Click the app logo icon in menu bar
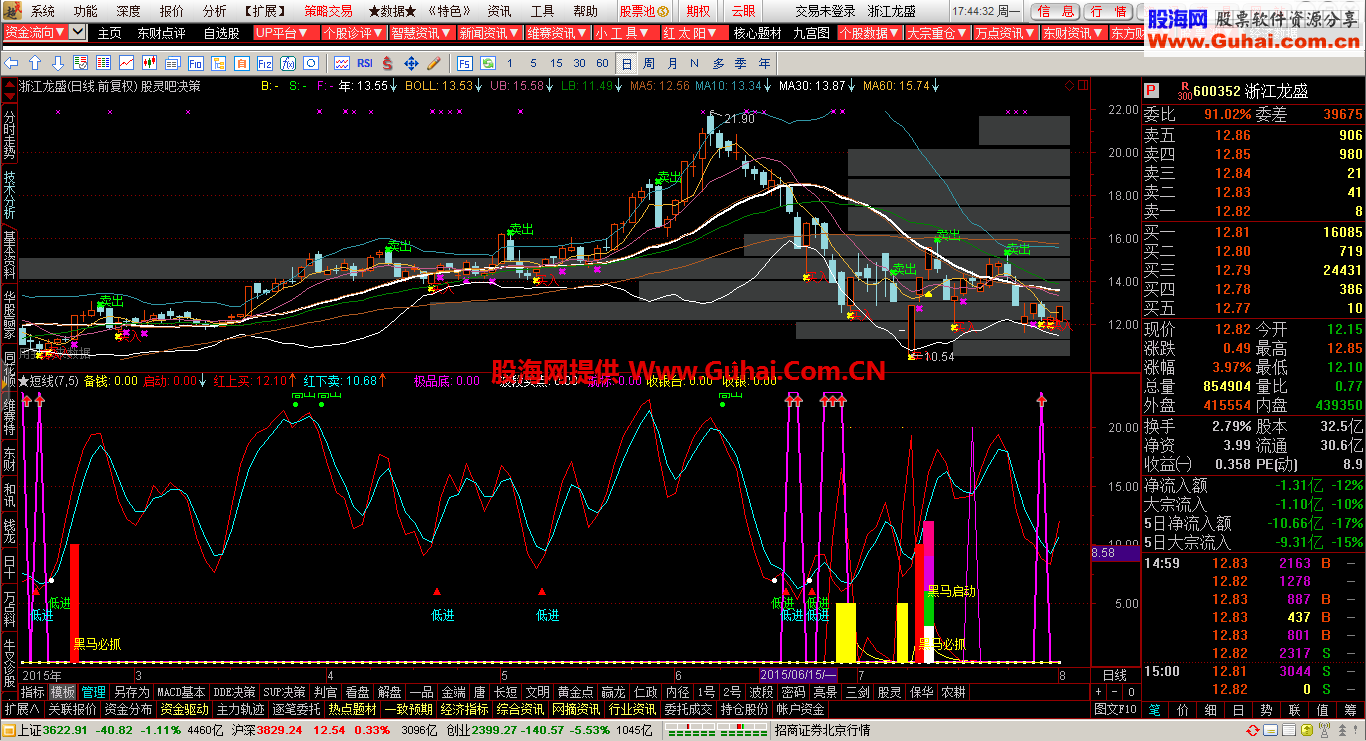Image resolution: width=1366 pixels, height=741 pixels. coord(13,11)
